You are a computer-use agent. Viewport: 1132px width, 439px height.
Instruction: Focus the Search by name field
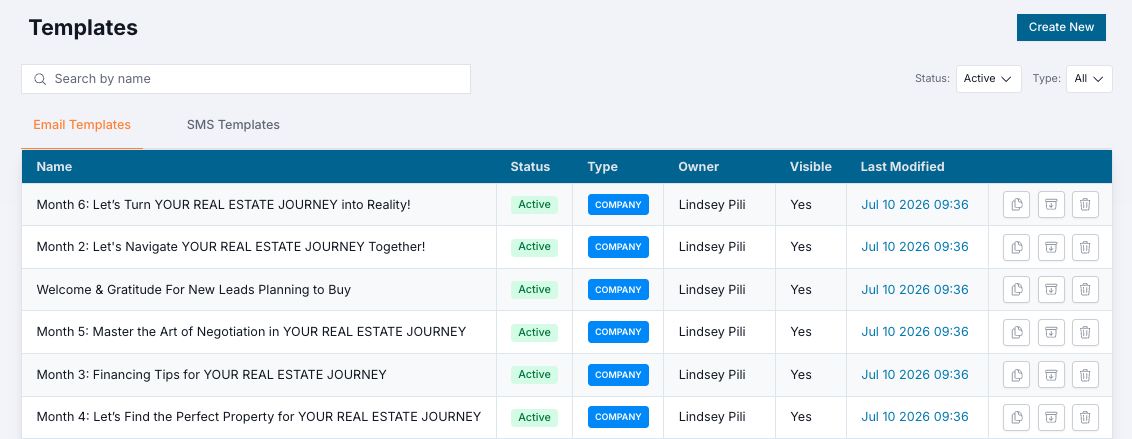click(246, 79)
